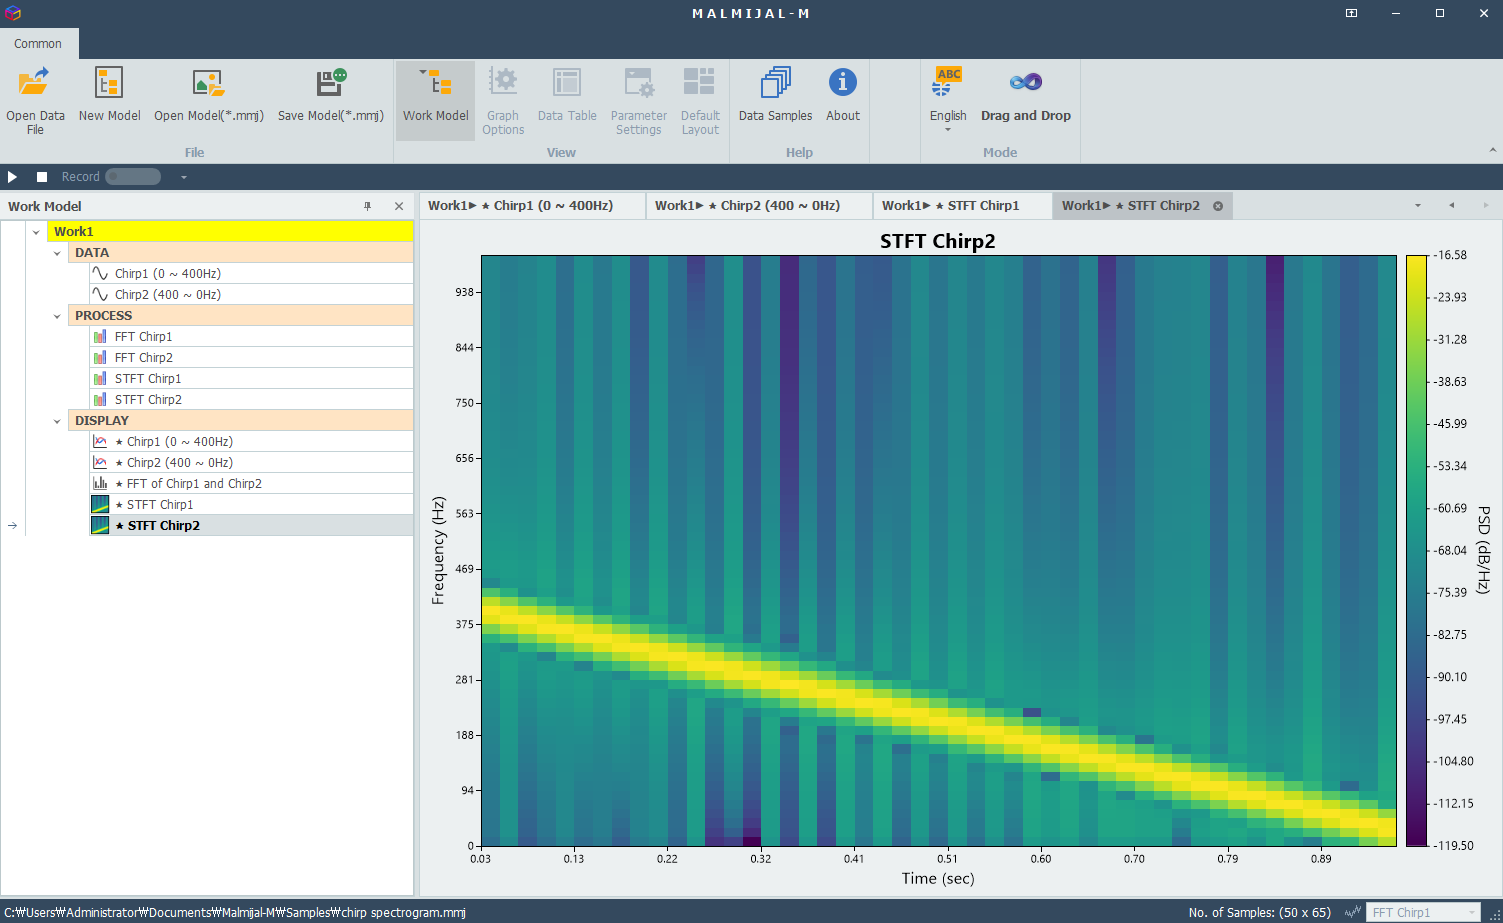
Task: Select STFT Chirp2 process item
Action: tap(251, 400)
